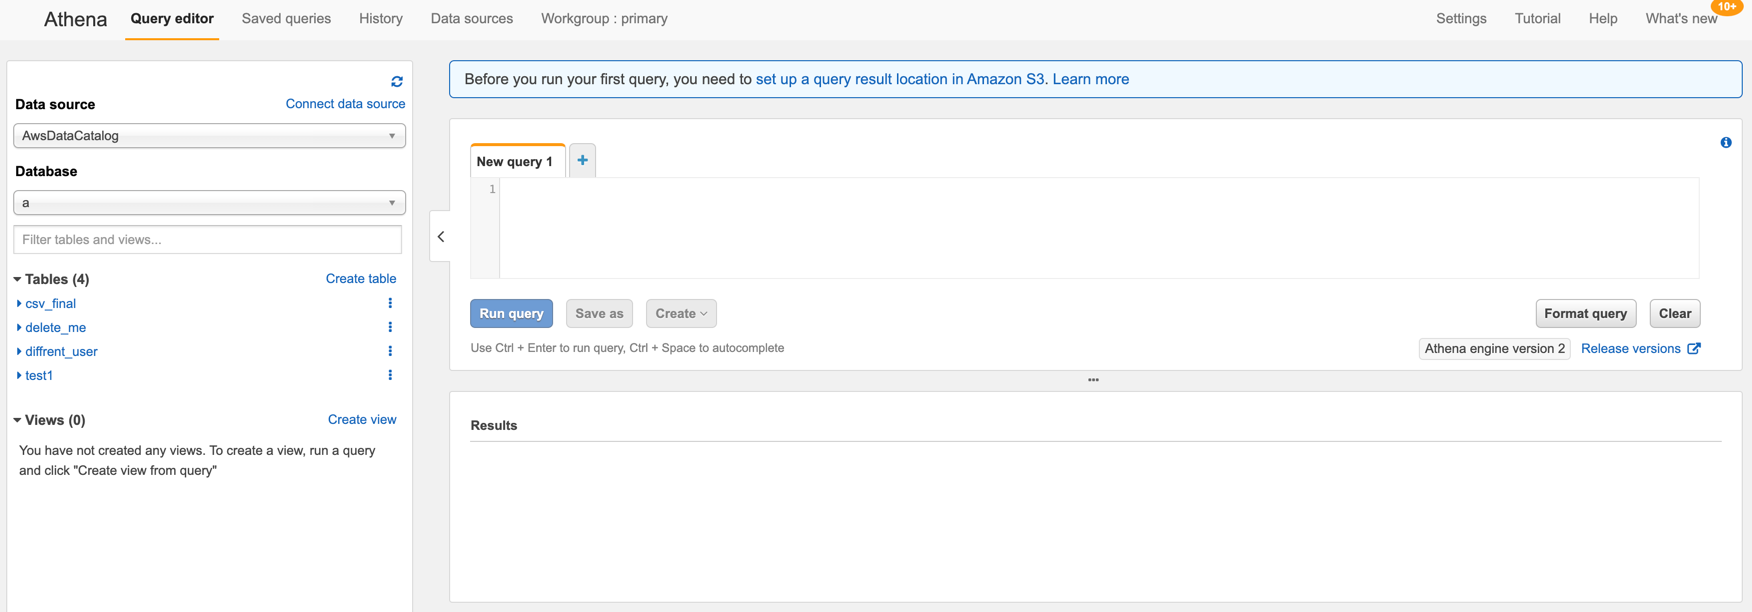1752x612 pixels.
Task: Select the diffrent_user table name
Action: (61, 351)
